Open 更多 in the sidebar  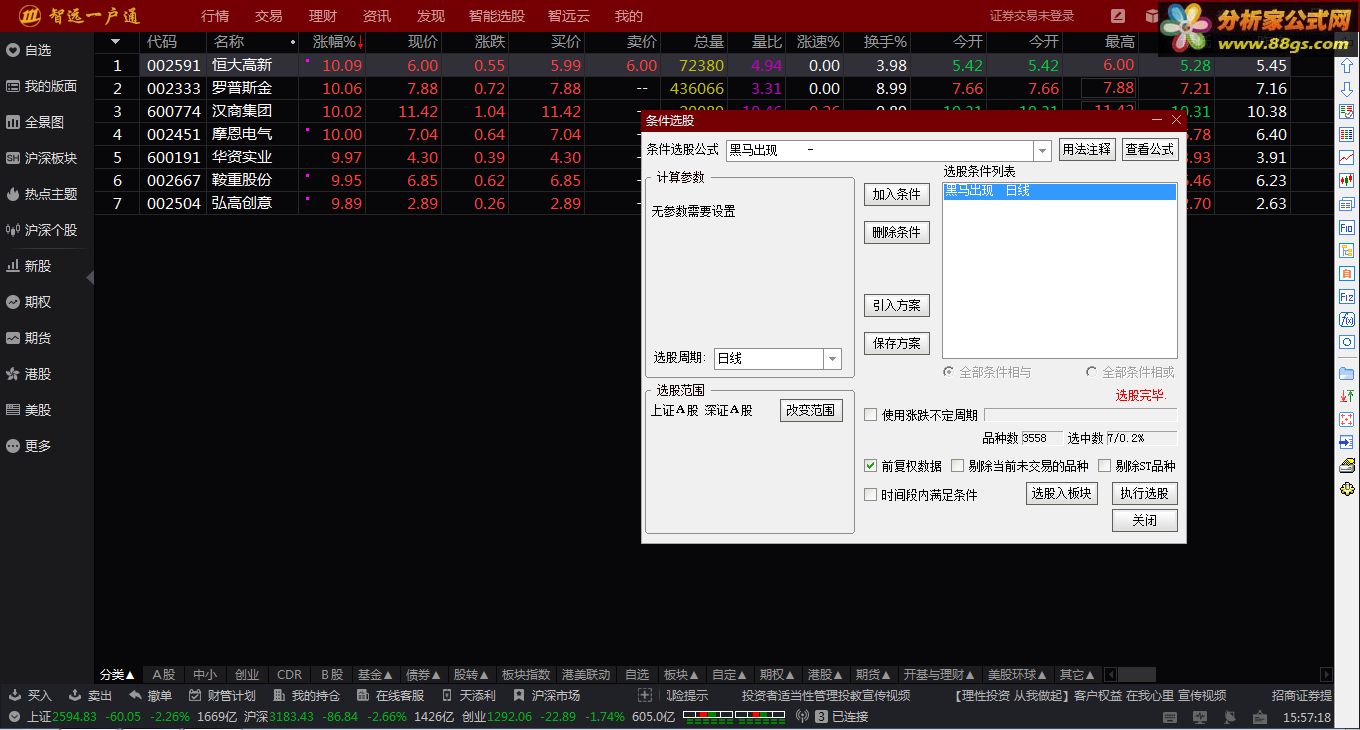(29, 446)
